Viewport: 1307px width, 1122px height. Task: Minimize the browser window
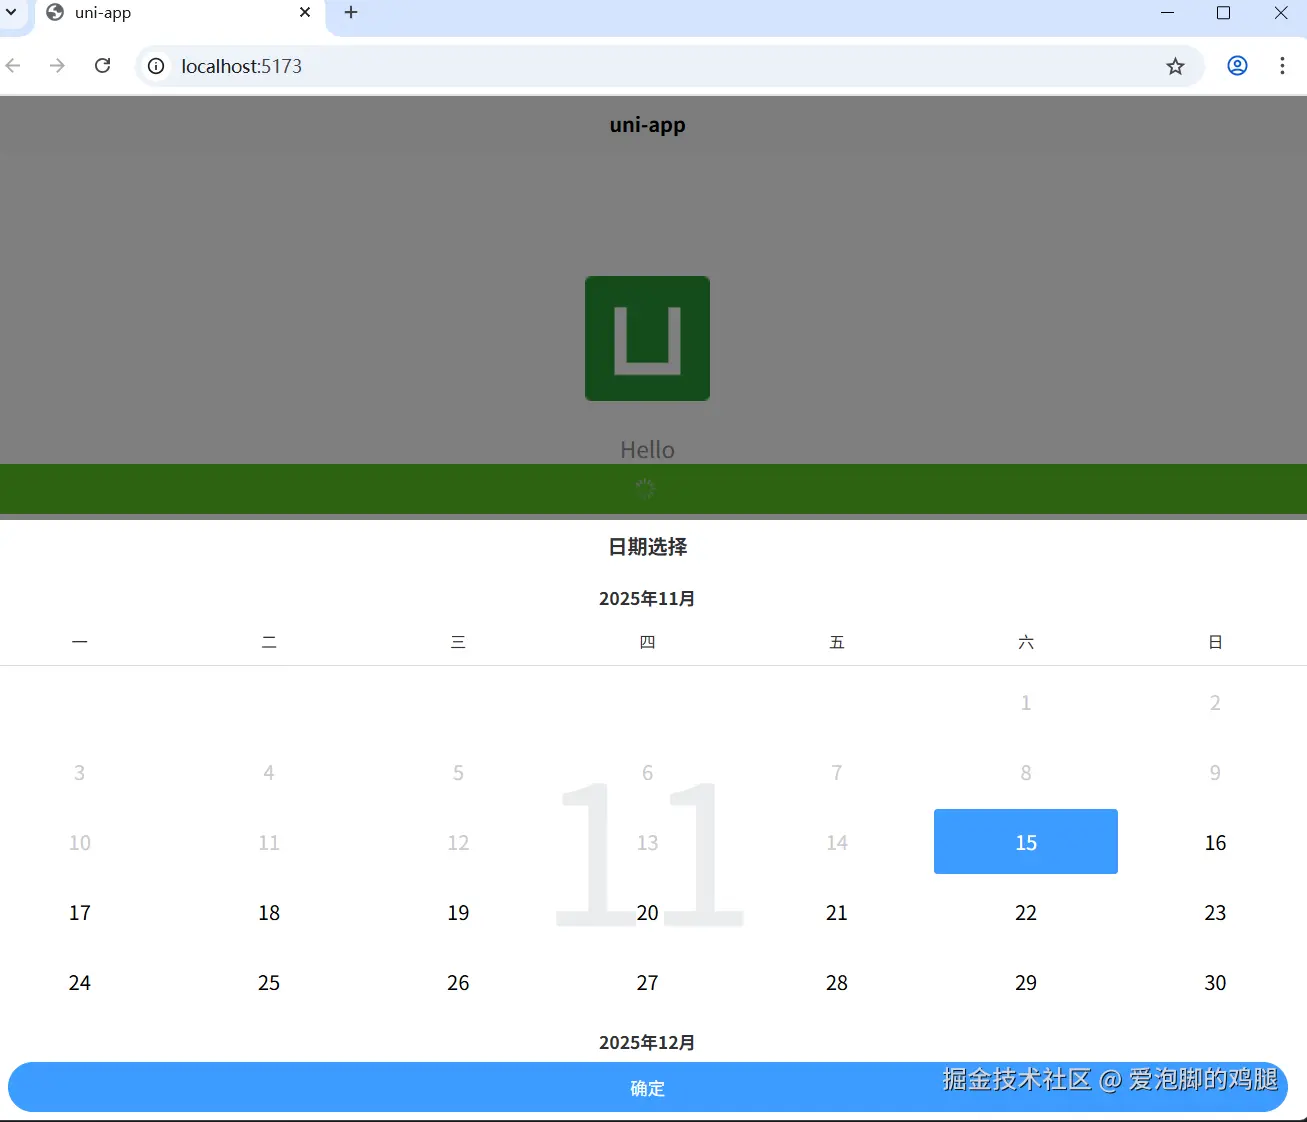click(1167, 13)
